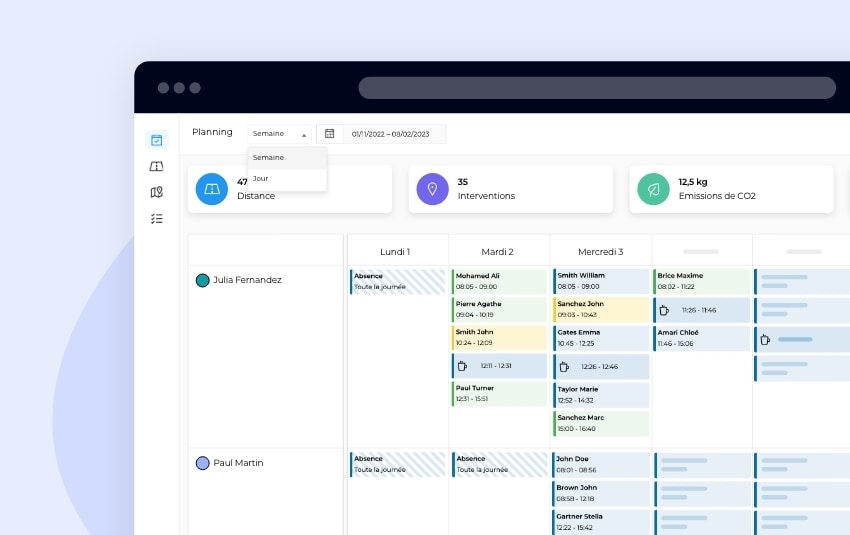Open the map view sidebar icon
This screenshot has width=850, height=535.
pos(156,192)
